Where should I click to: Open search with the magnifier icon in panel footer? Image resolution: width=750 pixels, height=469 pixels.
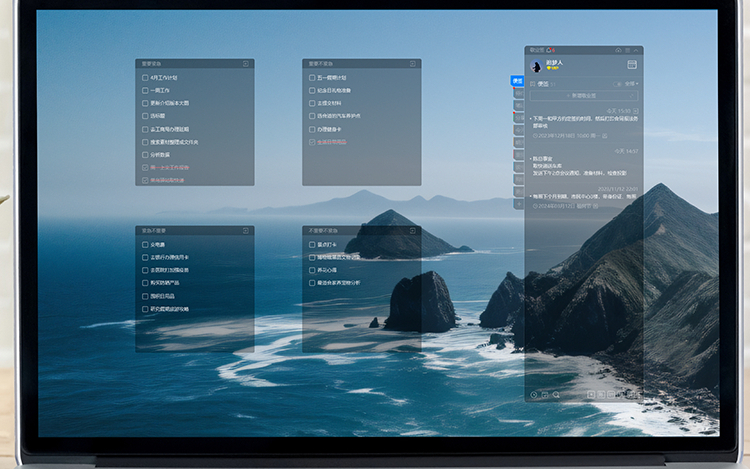(x=557, y=395)
